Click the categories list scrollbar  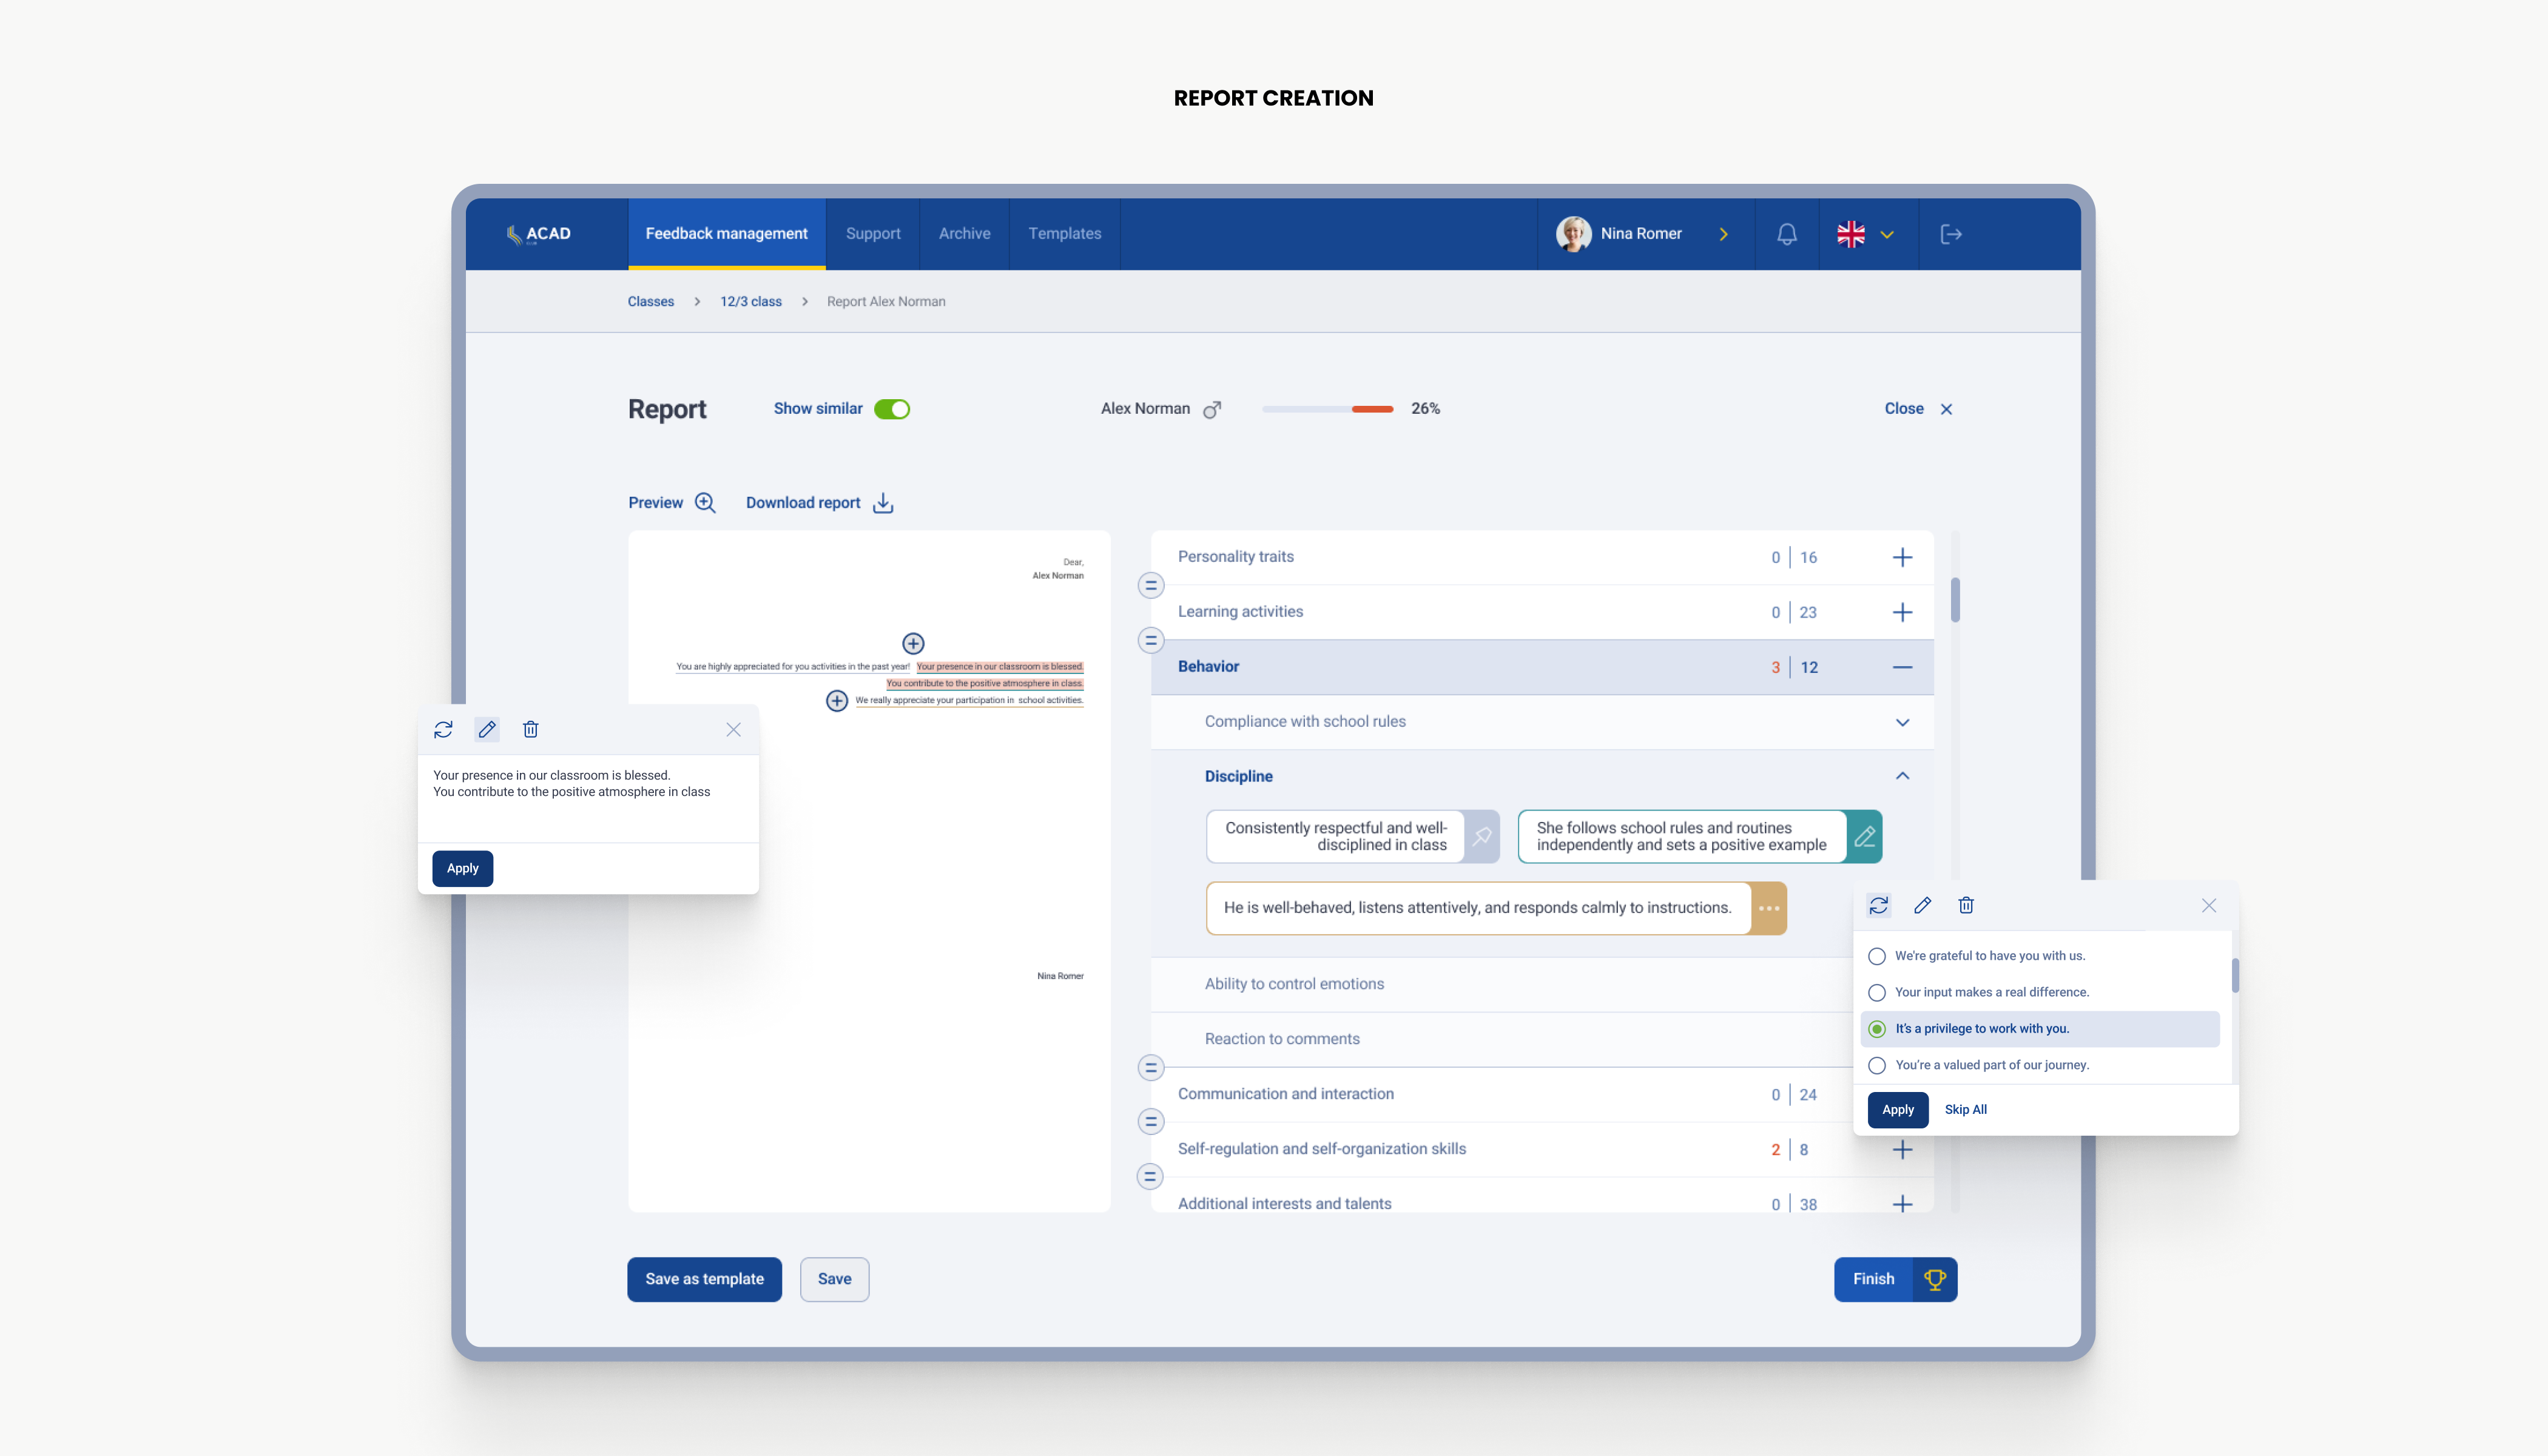1955,600
